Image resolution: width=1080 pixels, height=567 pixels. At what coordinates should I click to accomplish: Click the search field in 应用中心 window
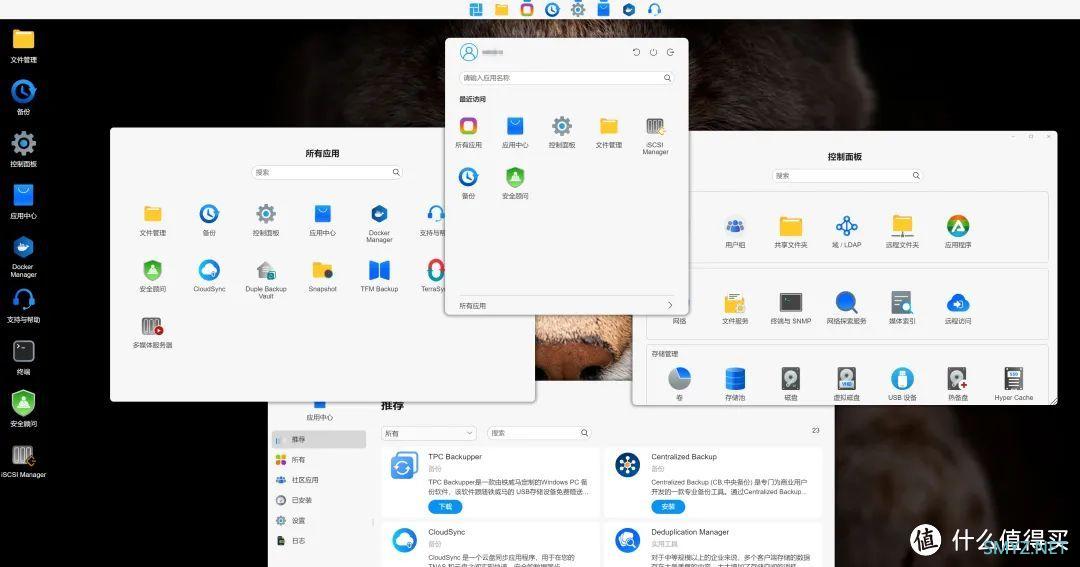pyautogui.click(x=539, y=433)
